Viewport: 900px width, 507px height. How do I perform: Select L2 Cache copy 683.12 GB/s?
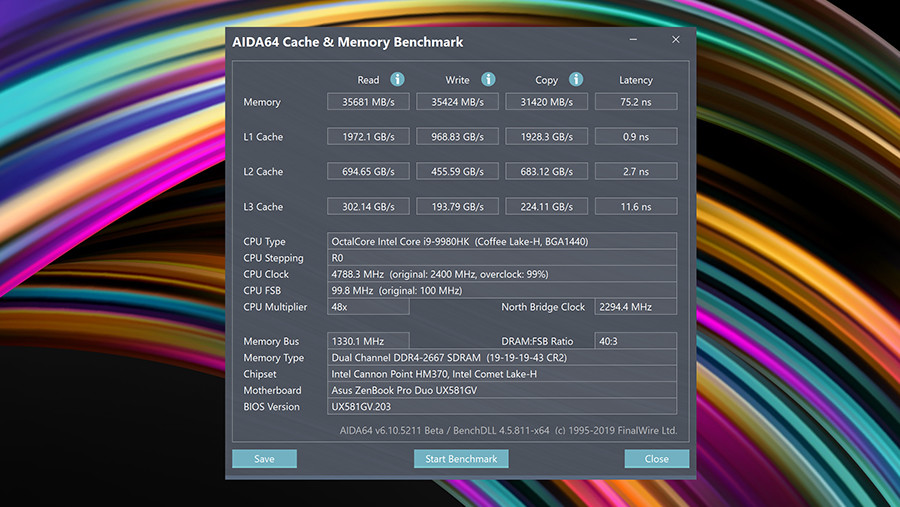[x=546, y=171]
